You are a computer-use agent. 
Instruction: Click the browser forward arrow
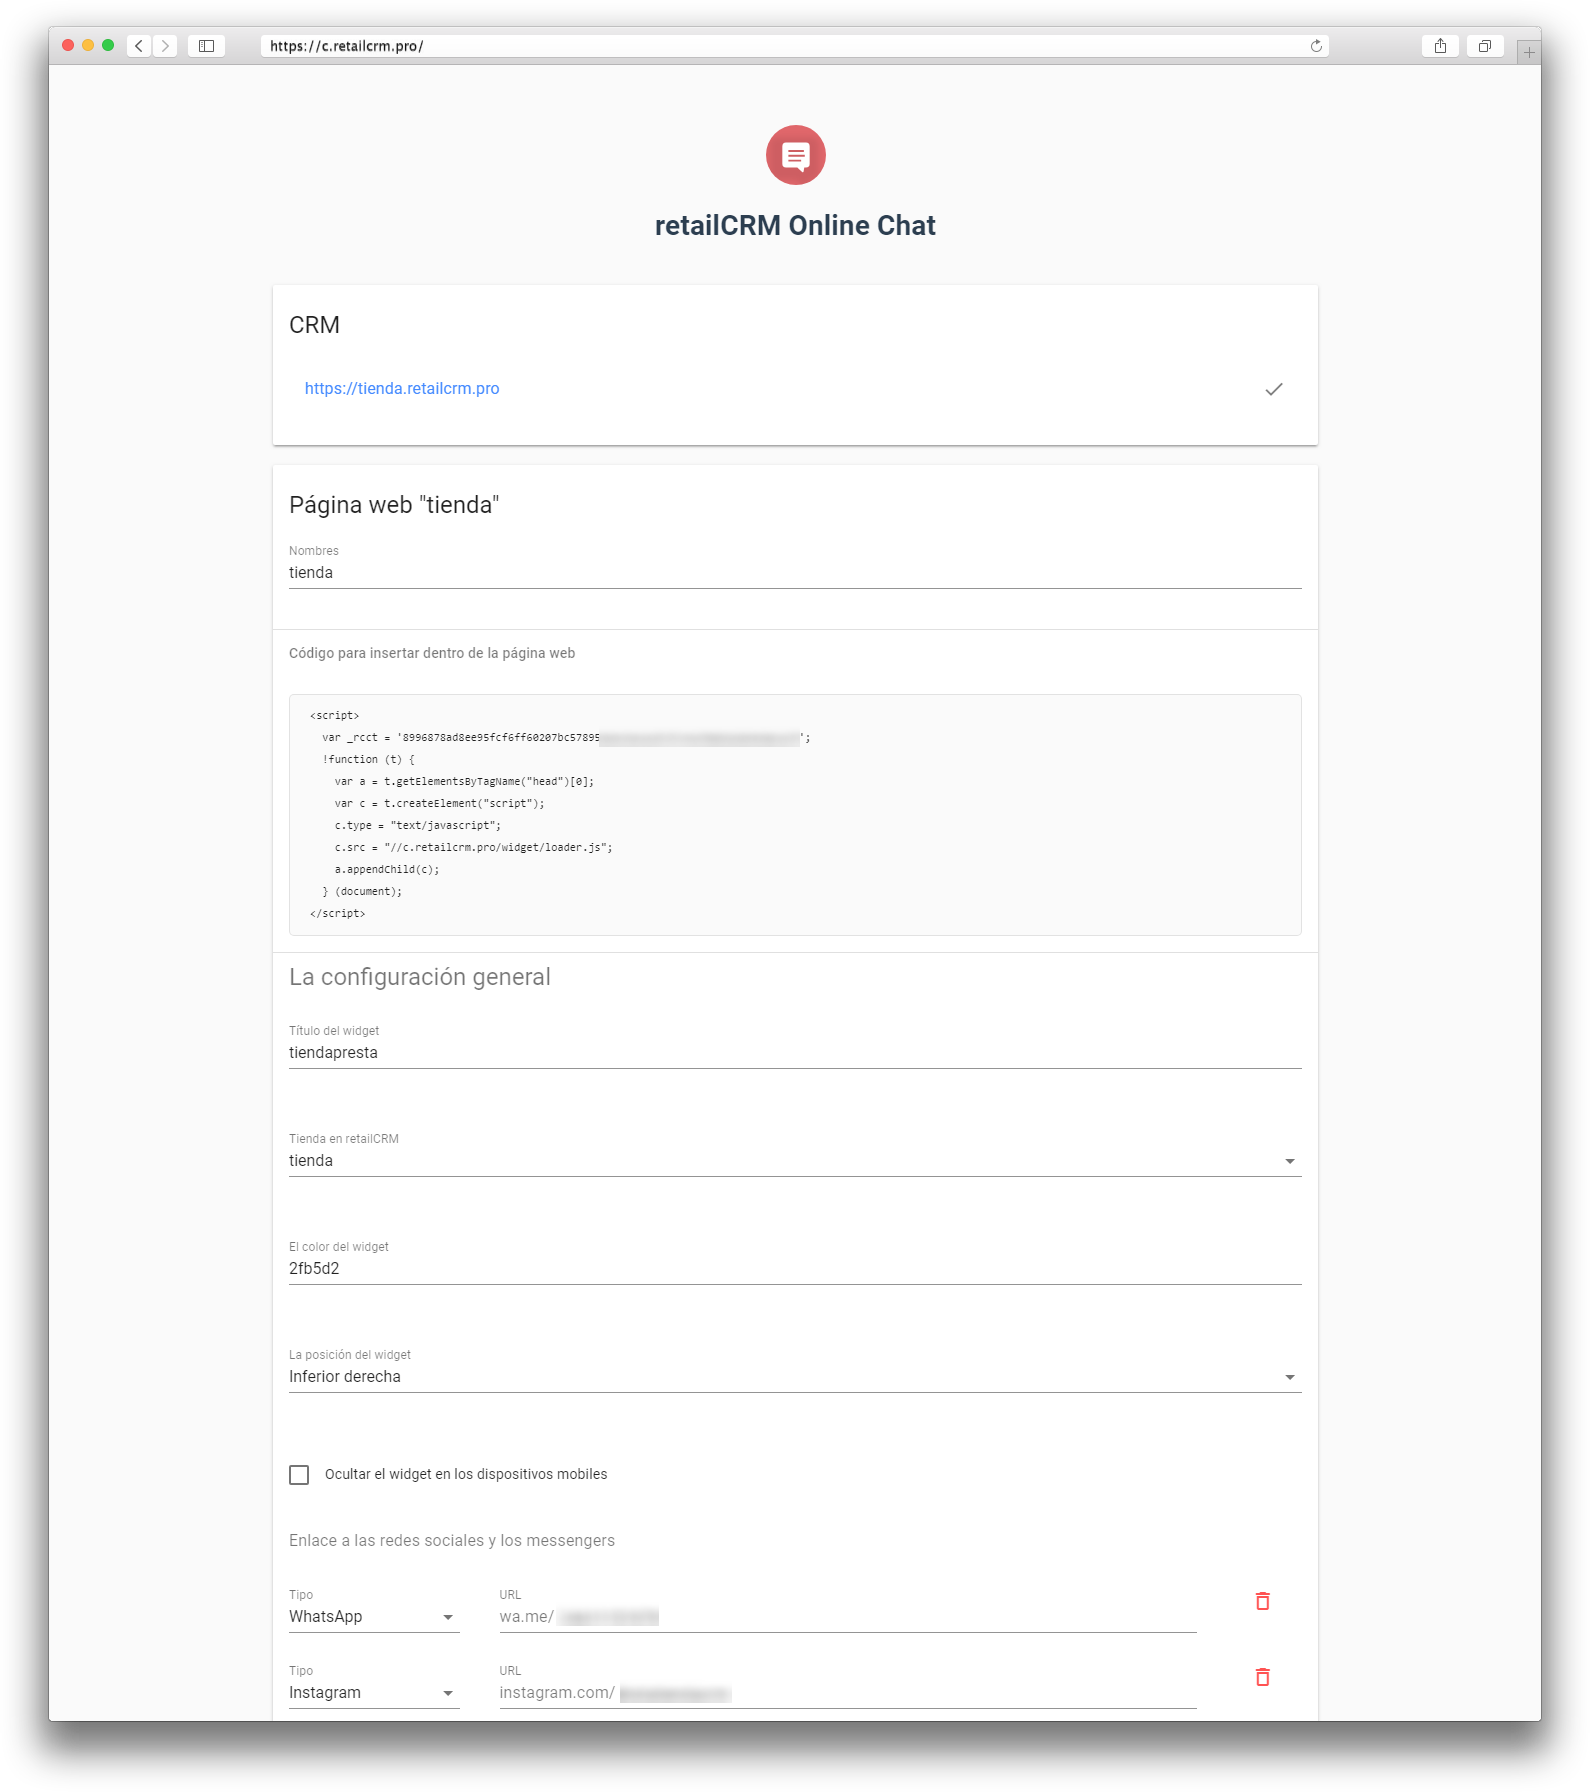click(x=166, y=46)
